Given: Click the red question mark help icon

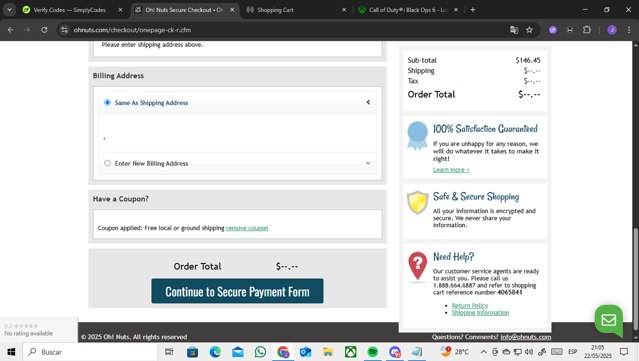Looking at the screenshot, I should click(417, 266).
